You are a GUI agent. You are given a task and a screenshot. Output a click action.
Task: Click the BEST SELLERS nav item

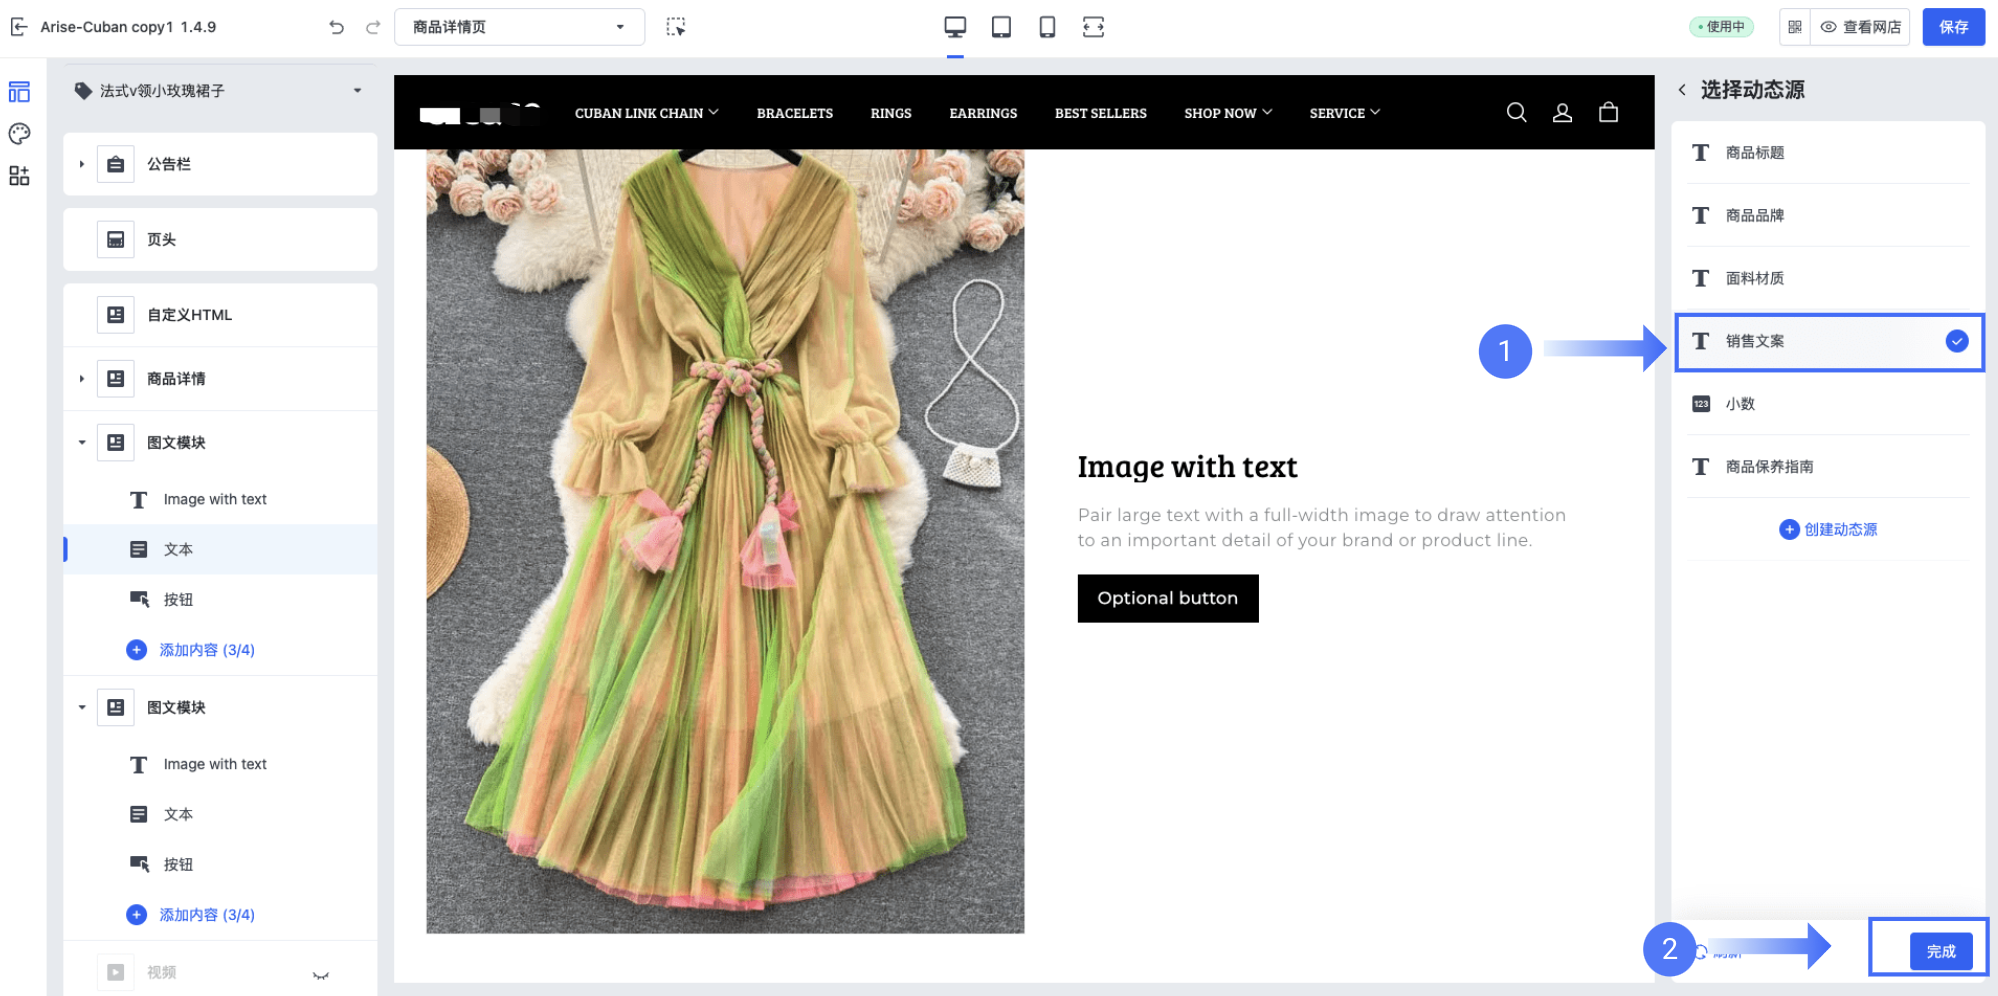click(1100, 114)
